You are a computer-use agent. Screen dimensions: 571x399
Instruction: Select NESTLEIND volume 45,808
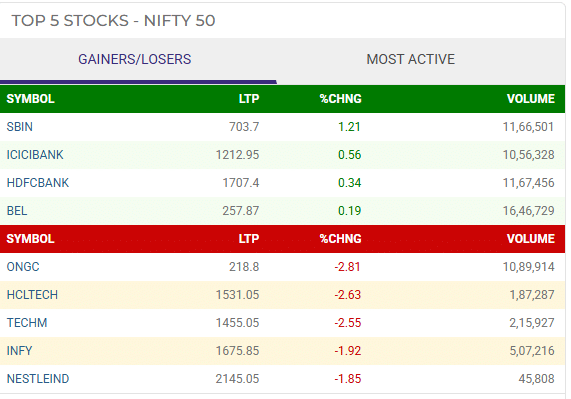click(536, 379)
